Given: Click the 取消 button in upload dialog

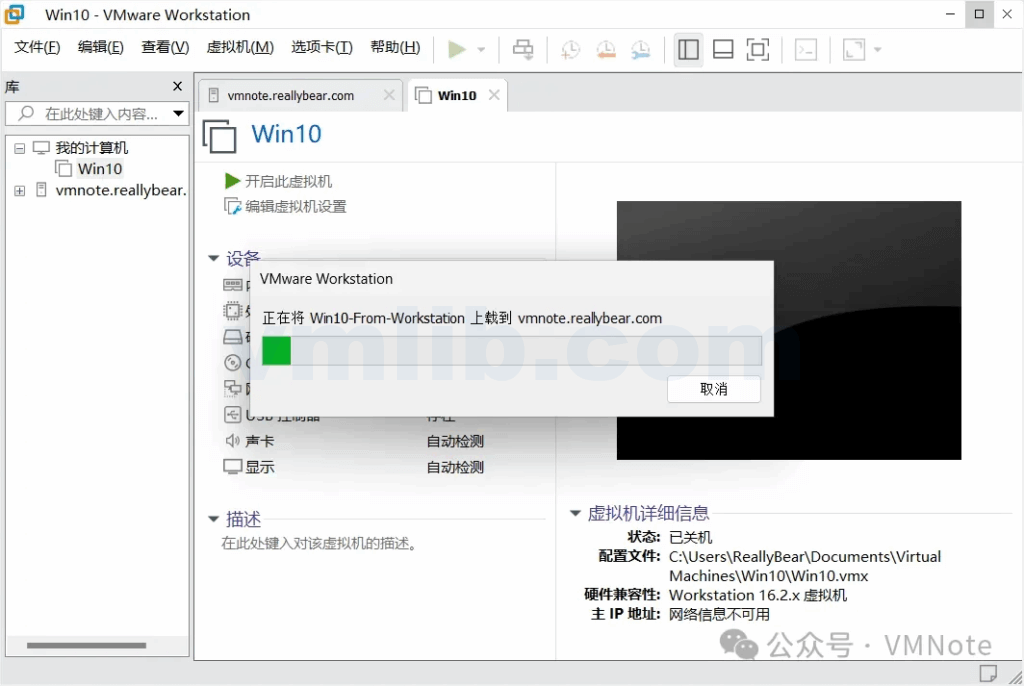Looking at the screenshot, I should coord(714,389).
